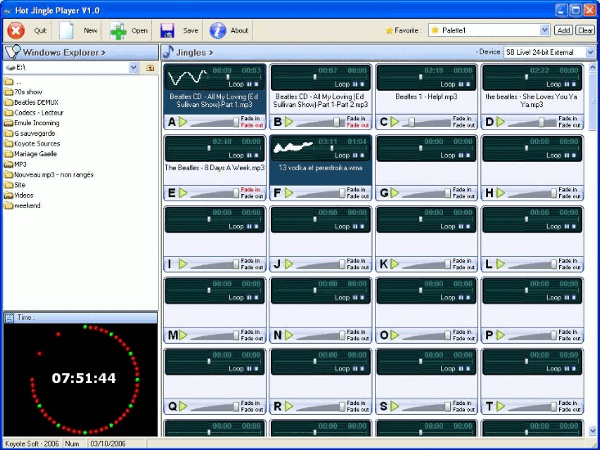Click the green Open plus icon
This screenshot has height=450, width=600.
point(118,30)
